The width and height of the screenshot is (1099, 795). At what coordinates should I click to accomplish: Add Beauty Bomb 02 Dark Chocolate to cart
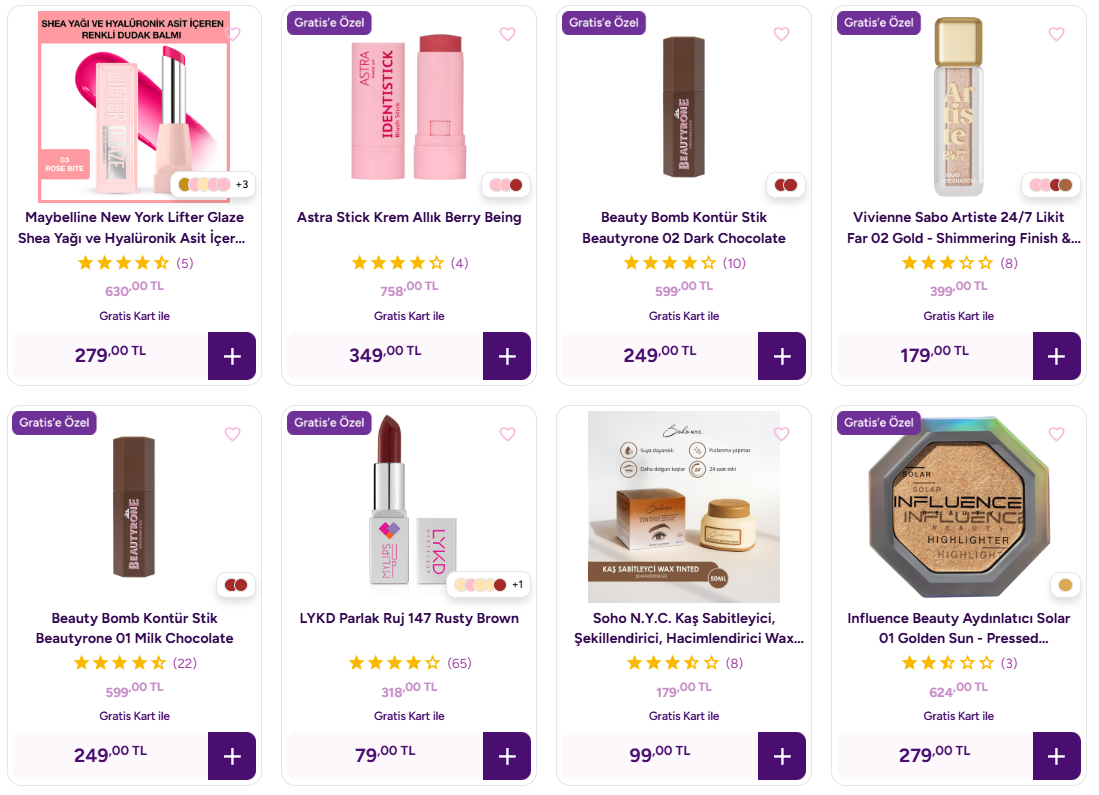point(781,356)
